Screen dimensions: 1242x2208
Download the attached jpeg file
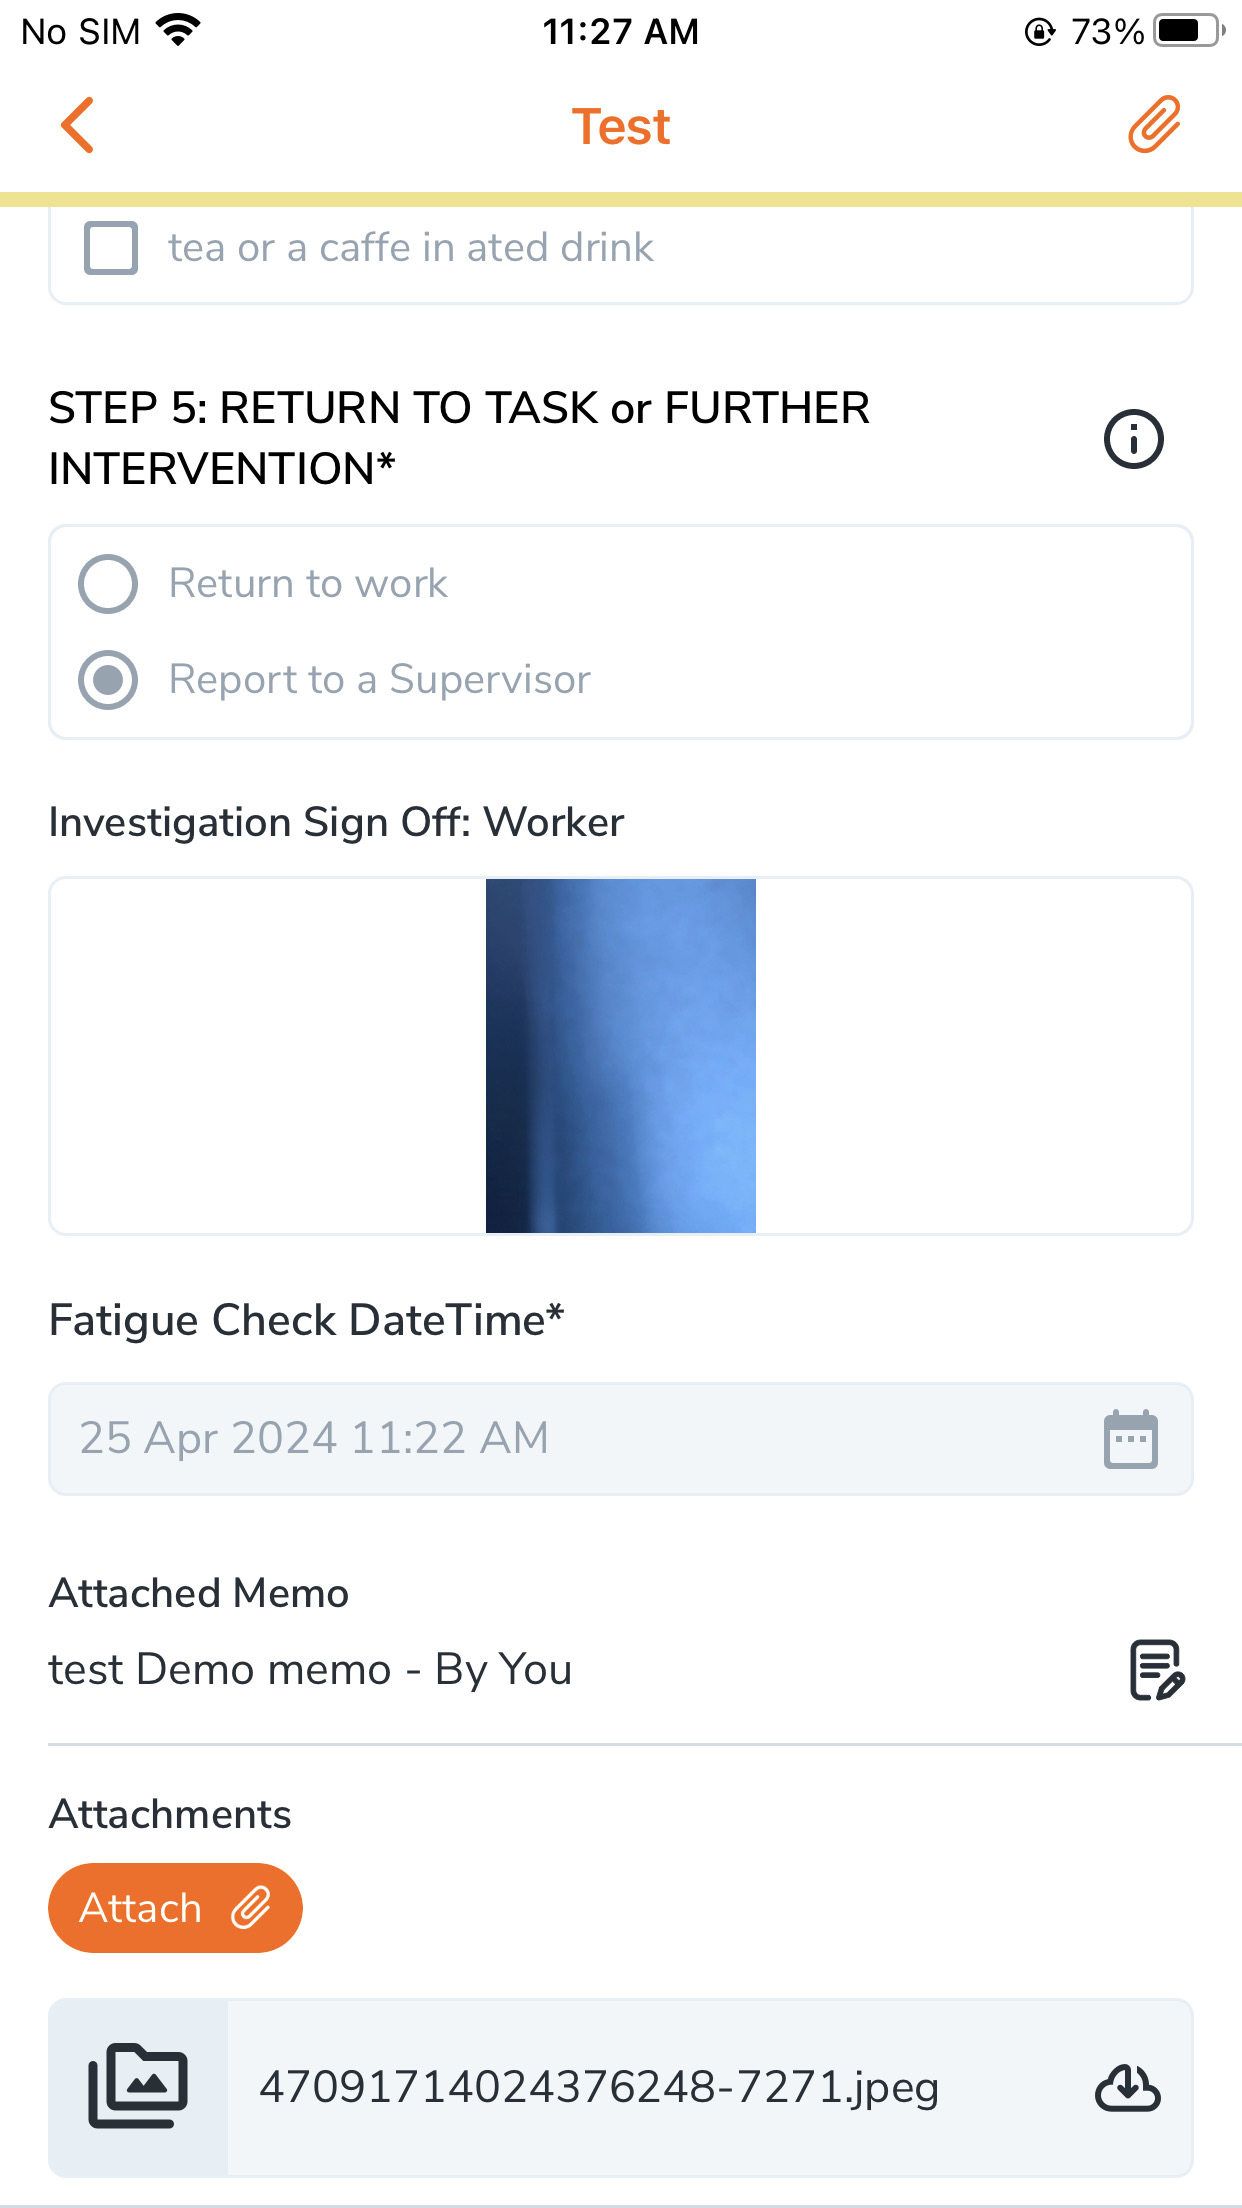(x=1128, y=2088)
